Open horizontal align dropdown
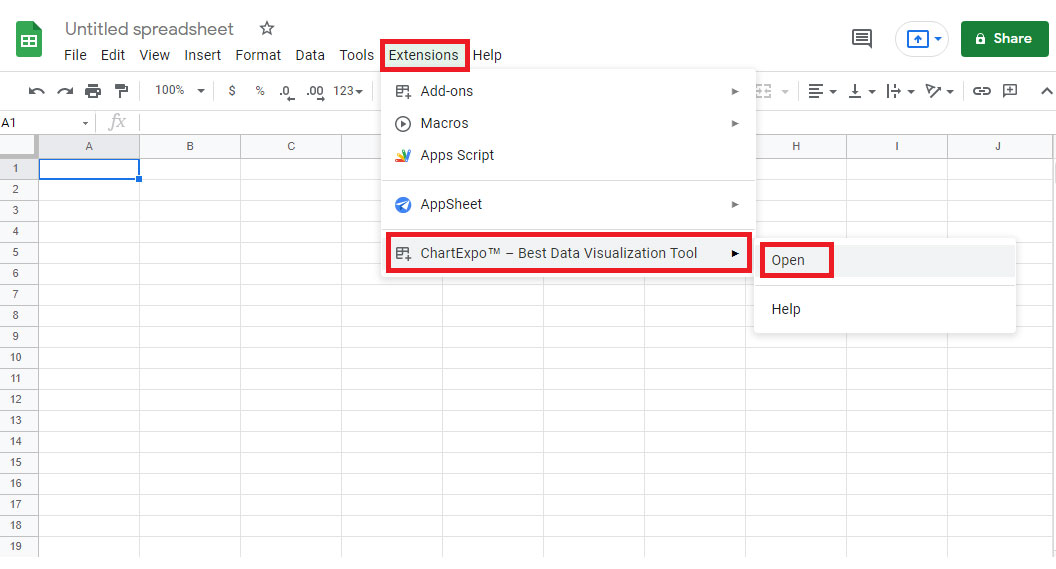Screen dimensions: 1056x569 click(x=822, y=91)
